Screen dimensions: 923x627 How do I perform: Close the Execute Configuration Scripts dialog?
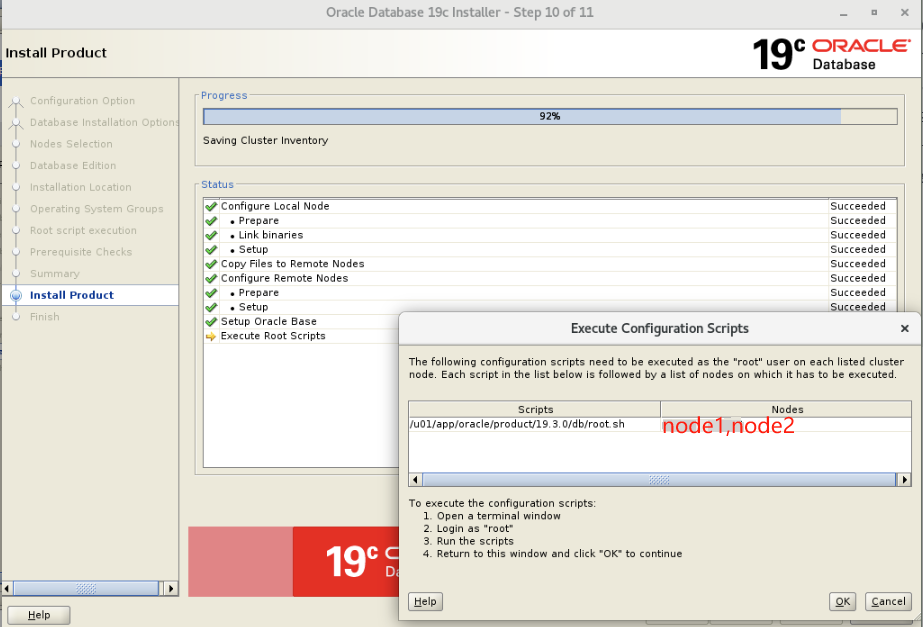[905, 329]
